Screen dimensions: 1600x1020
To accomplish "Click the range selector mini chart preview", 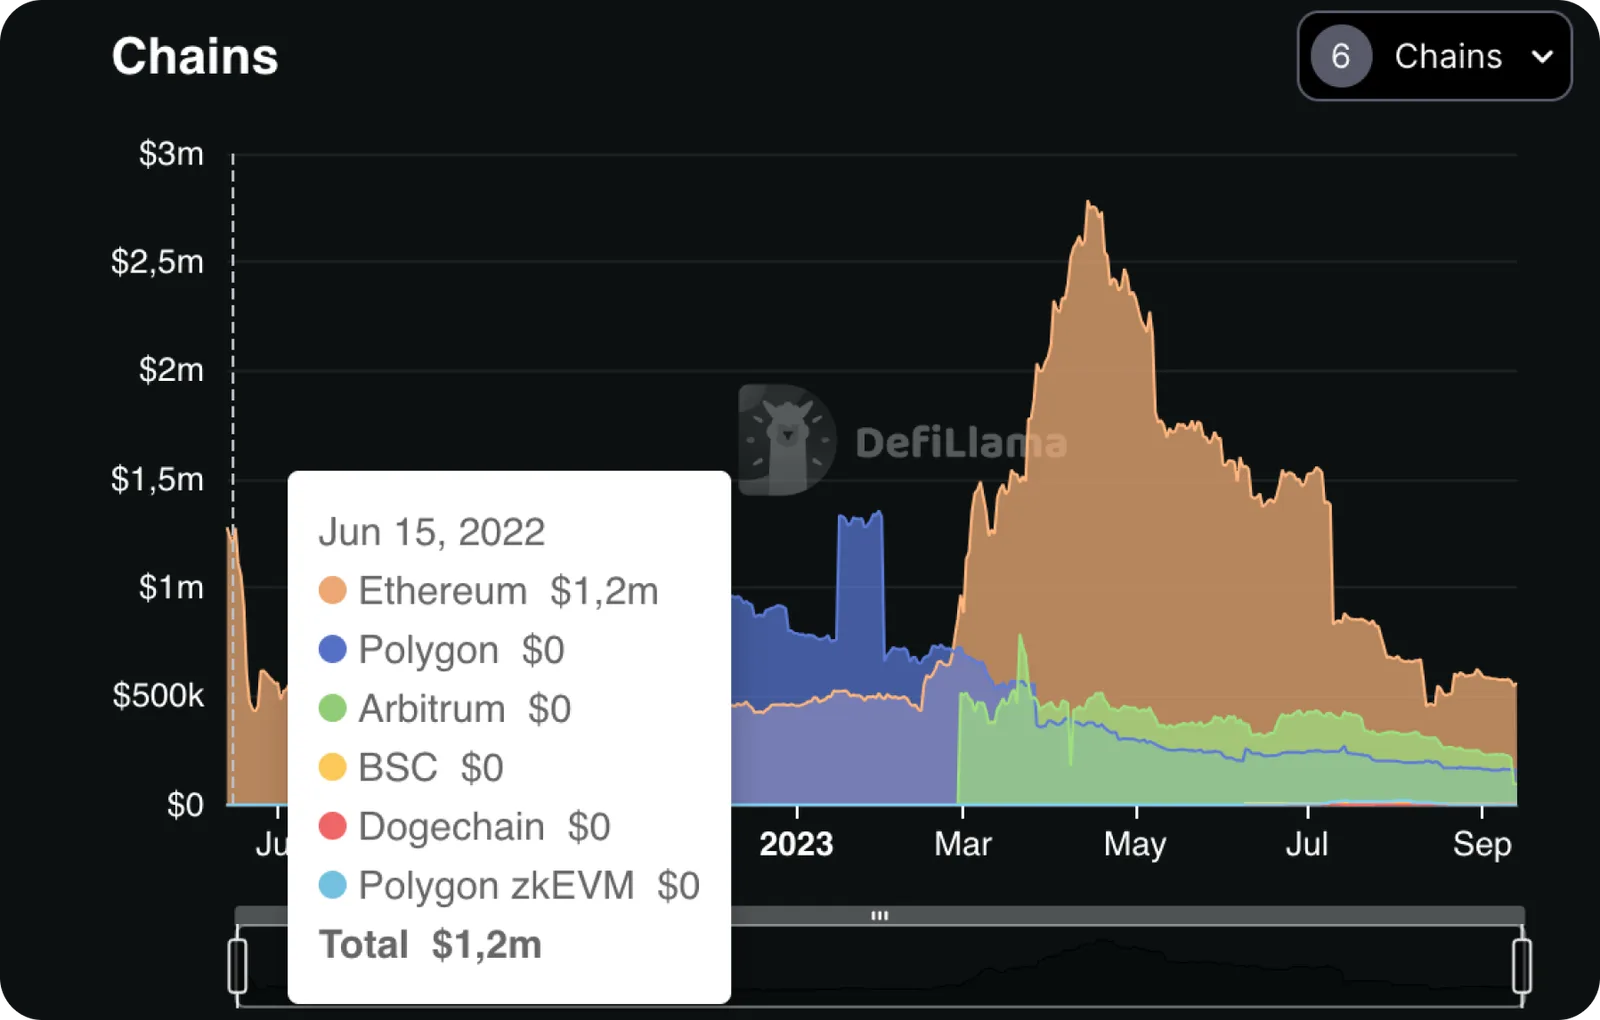I will pyautogui.click(x=879, y=965).
